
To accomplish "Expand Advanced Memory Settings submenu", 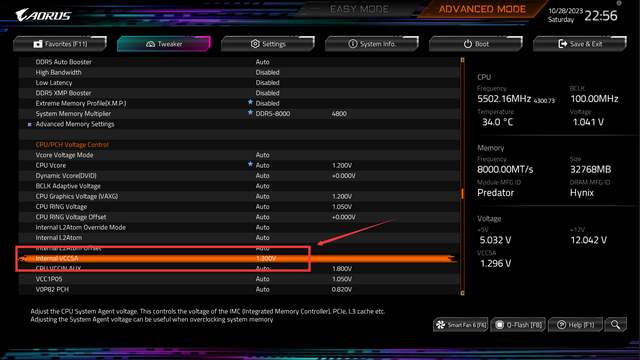I will (75, 124).
